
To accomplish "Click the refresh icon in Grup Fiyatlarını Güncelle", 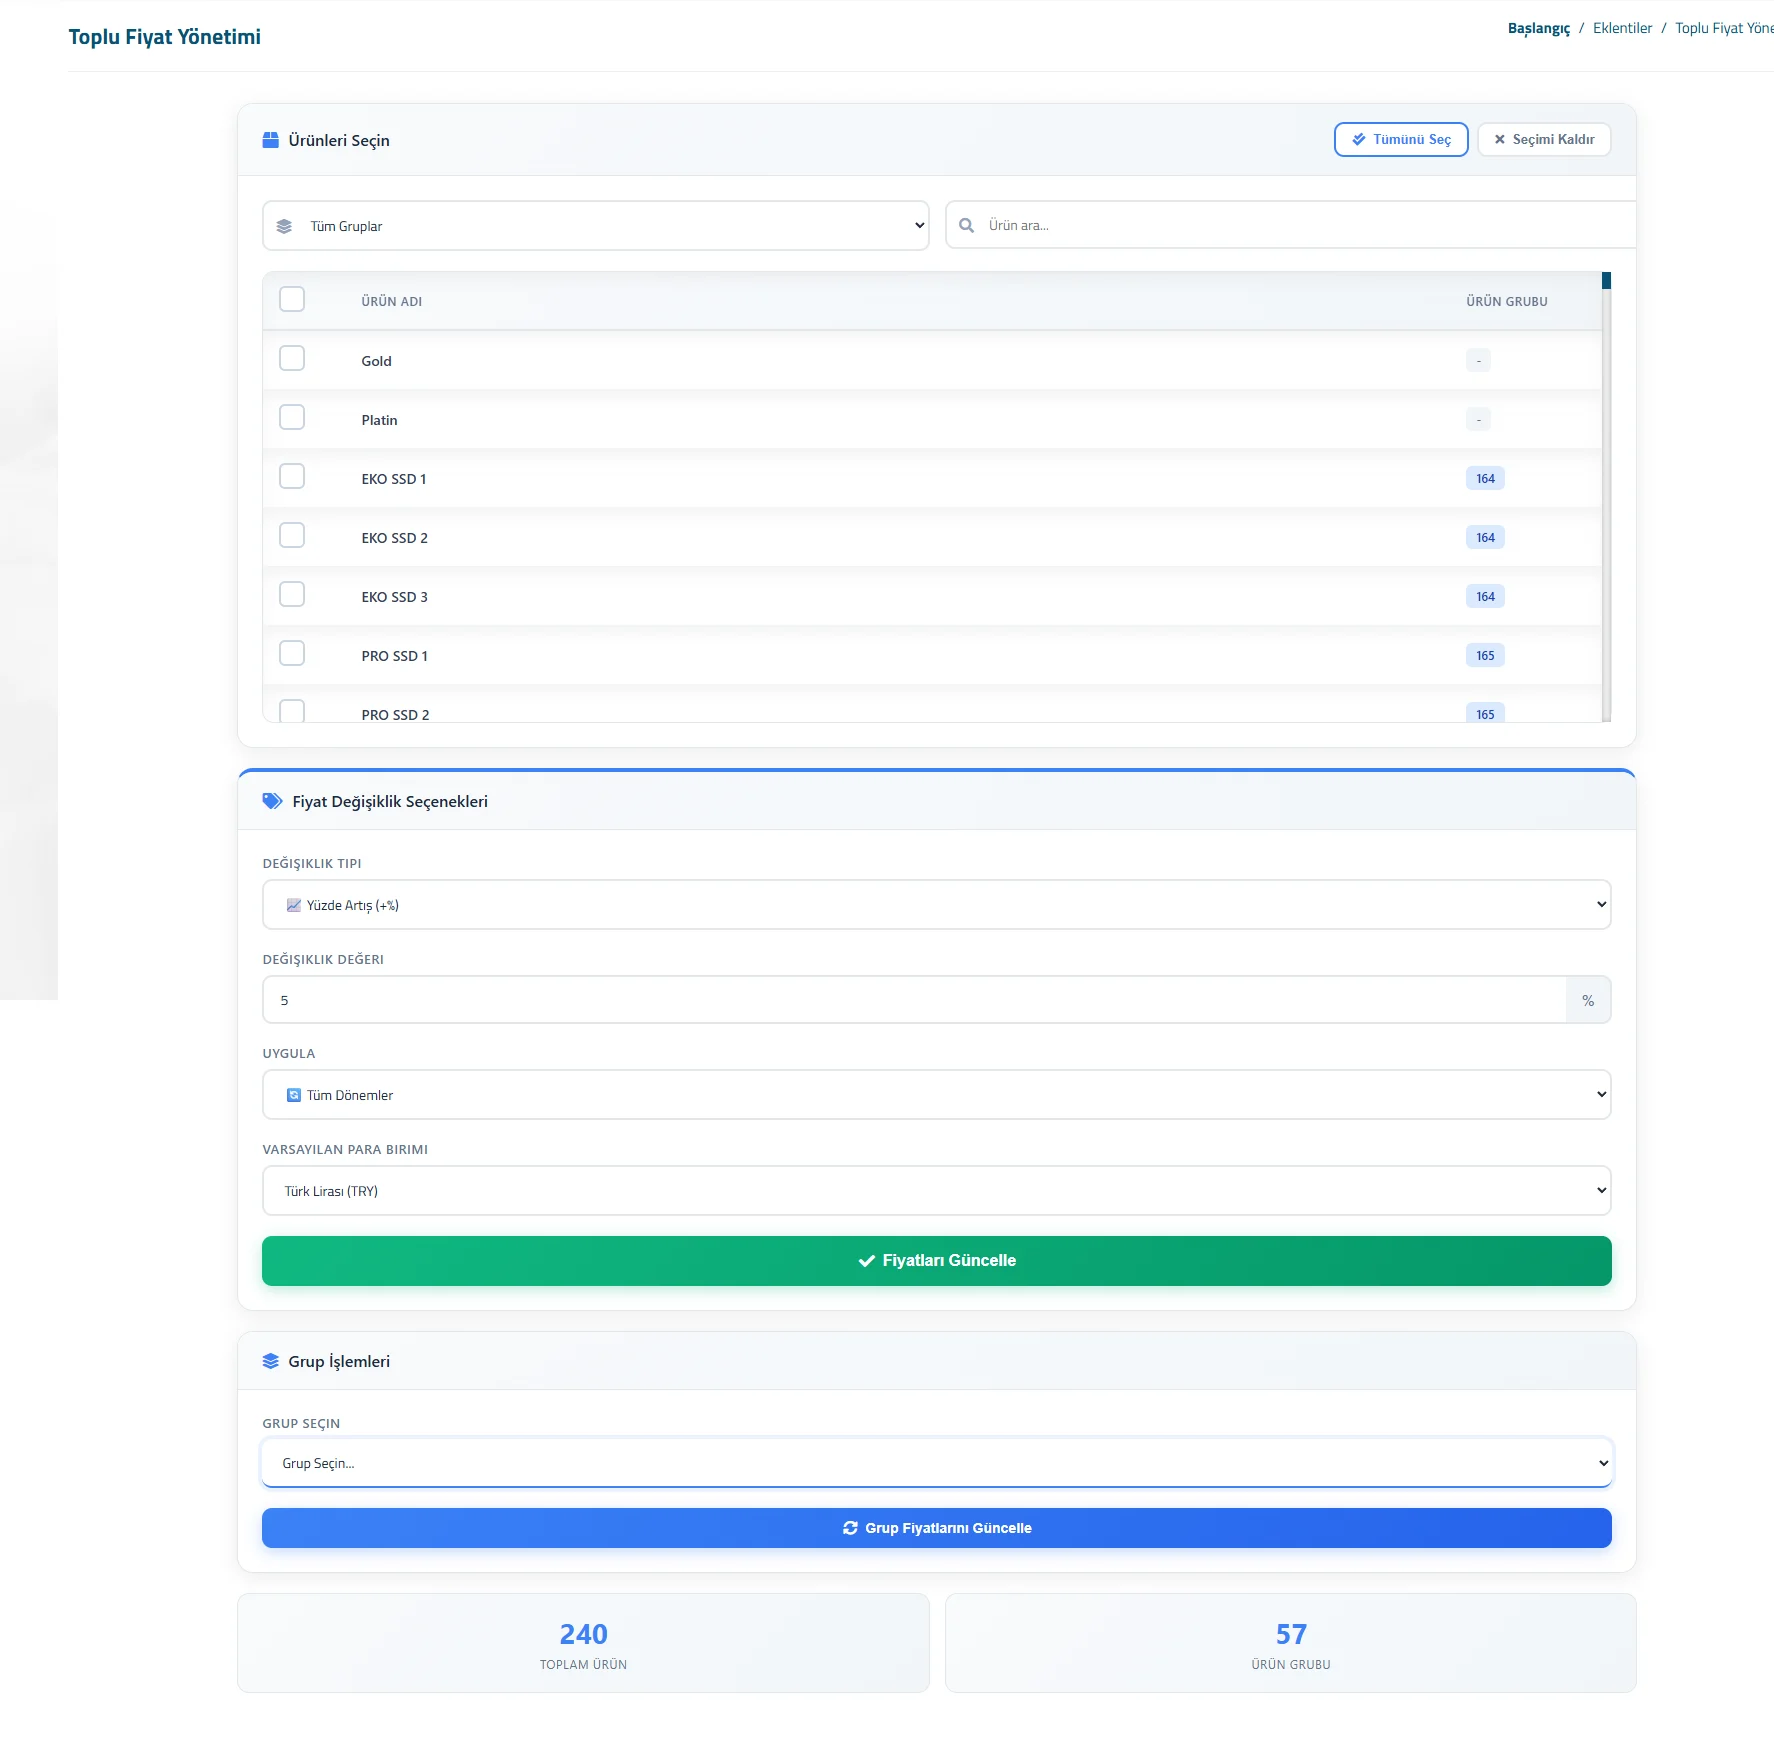I will click(850, 1527).
